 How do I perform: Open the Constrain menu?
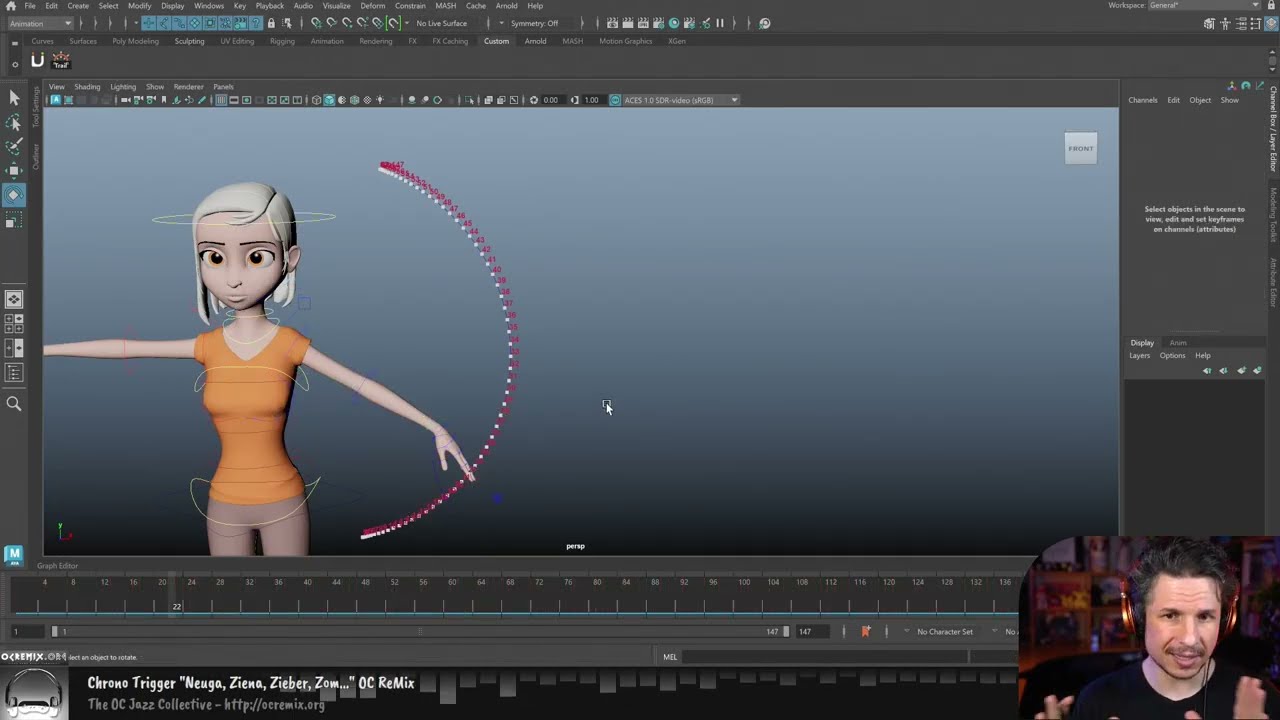point(410,6)
